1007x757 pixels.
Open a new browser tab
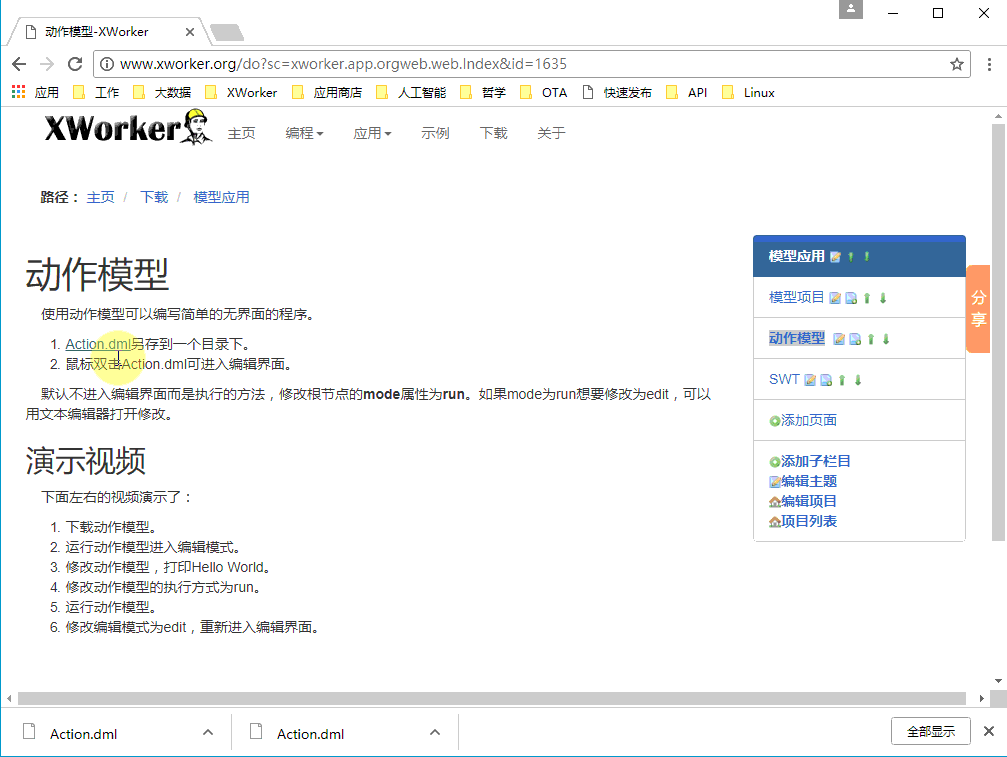click(226, 32)
